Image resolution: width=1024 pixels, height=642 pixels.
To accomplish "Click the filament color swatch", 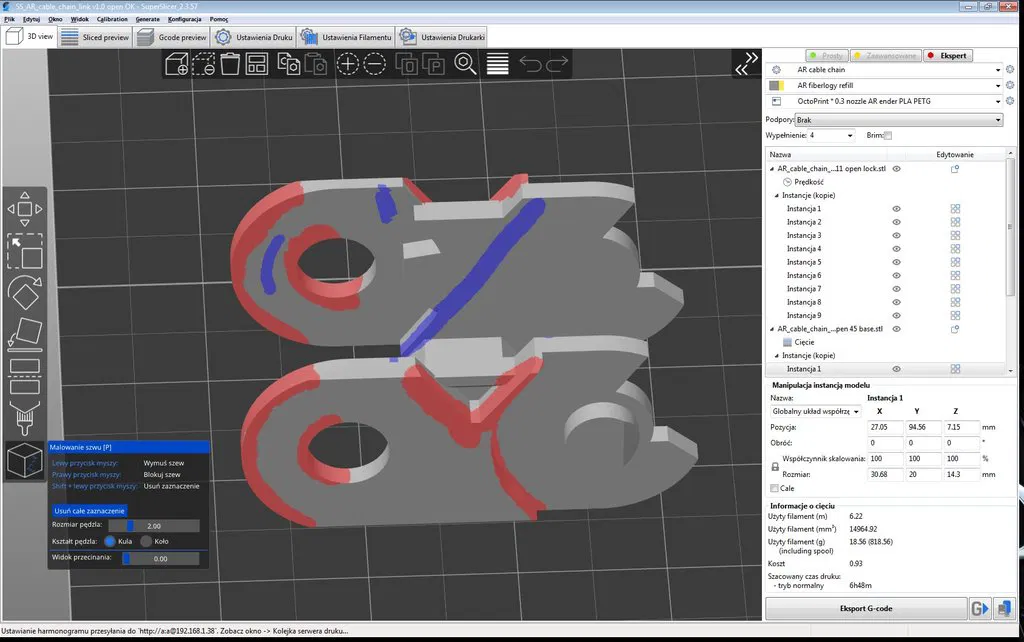I will coord(776,86).
